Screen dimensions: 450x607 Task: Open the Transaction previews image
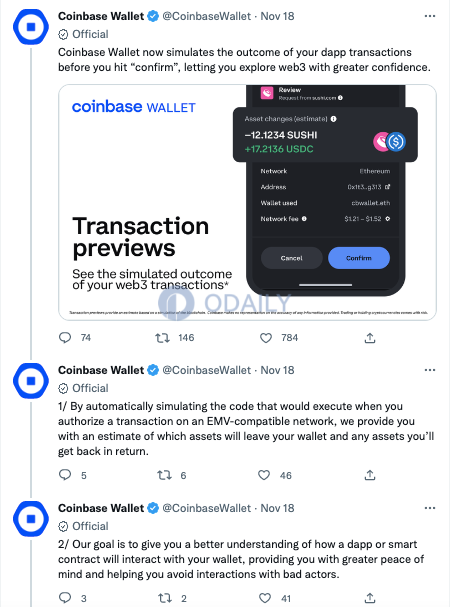[247, 202]
